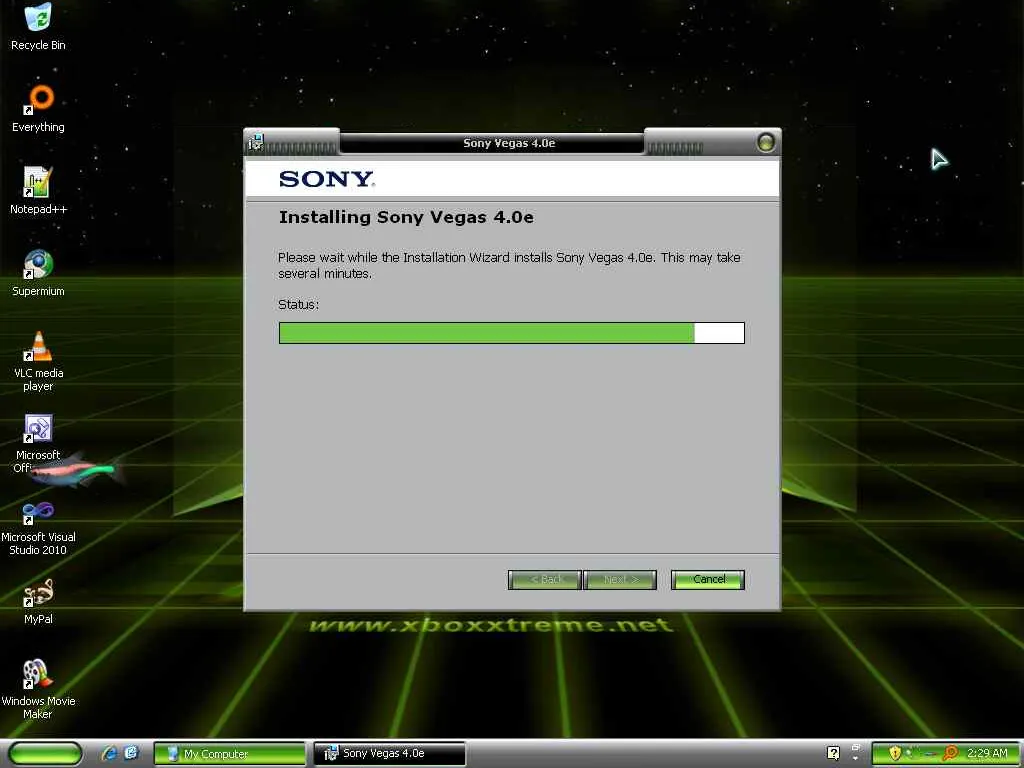This screenshot has width=1024, height=768.
Task: Select the Microsoft Visual Studio 2010 shortcut
Action: 38,526
